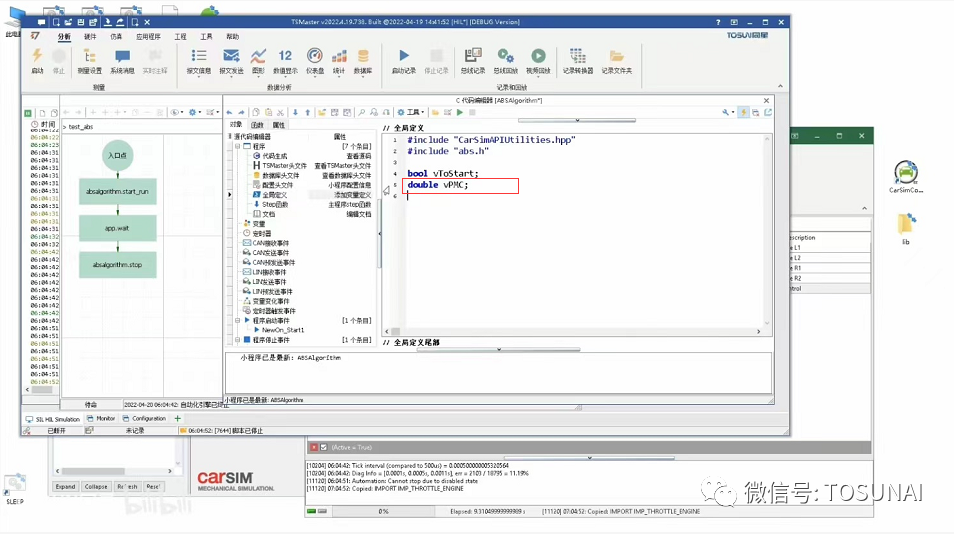
Task: Open the 记录文件夹 log folder
Action: (616, 60)
